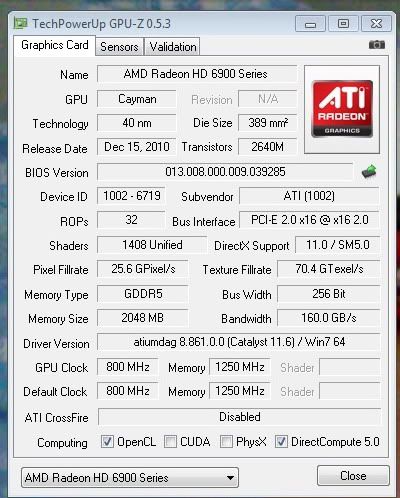Minimize the GPU-Z window
This screenshot has height=498, width=400.
310,24
